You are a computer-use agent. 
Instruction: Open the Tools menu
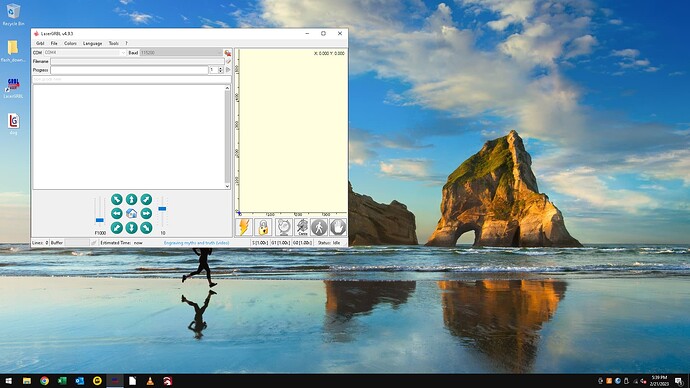click(x=114, y=43)
